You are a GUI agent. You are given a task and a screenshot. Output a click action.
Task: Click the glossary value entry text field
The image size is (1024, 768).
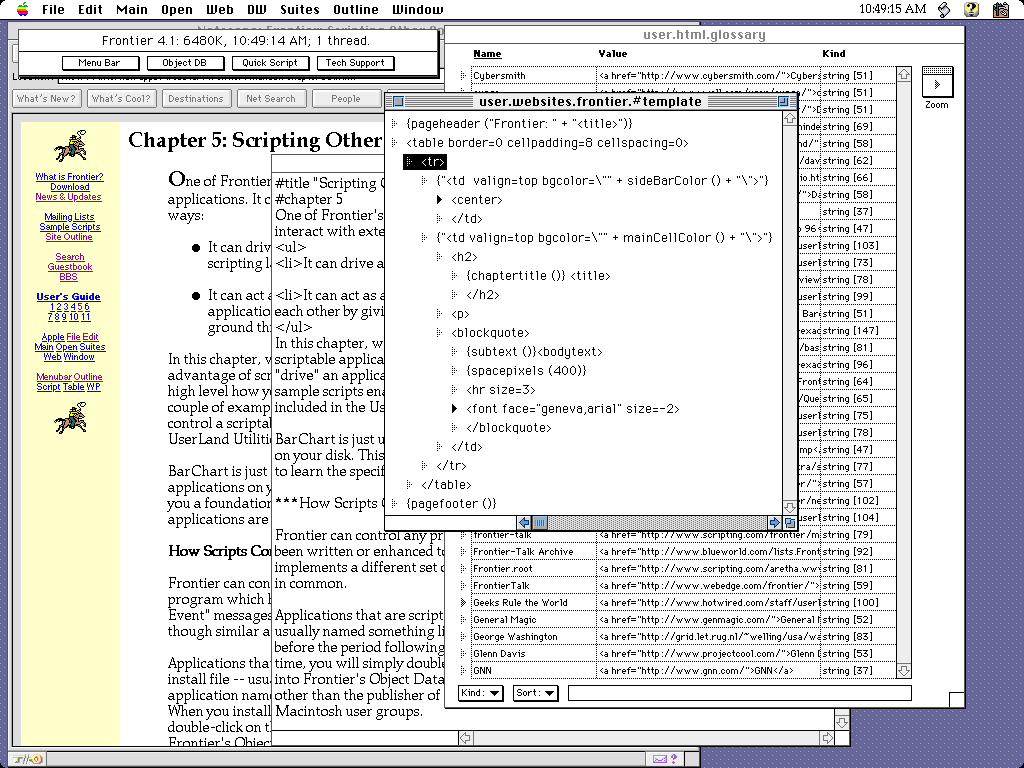coord(739,693)
